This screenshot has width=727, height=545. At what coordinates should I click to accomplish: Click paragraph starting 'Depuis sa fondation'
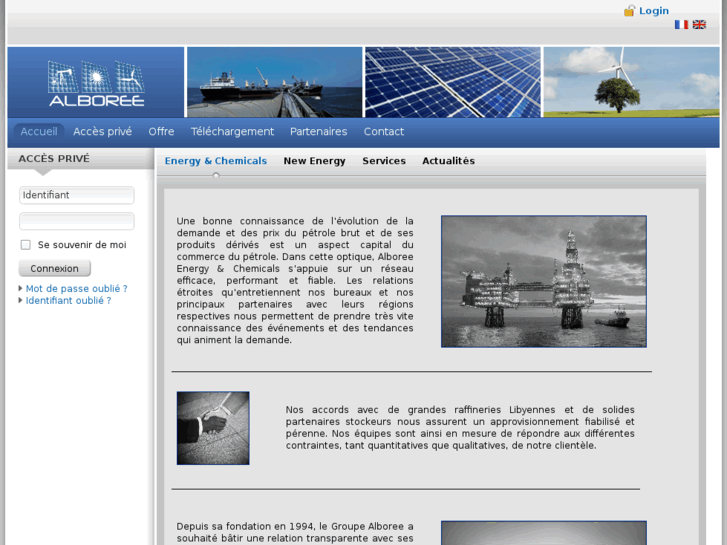[295, 533]
